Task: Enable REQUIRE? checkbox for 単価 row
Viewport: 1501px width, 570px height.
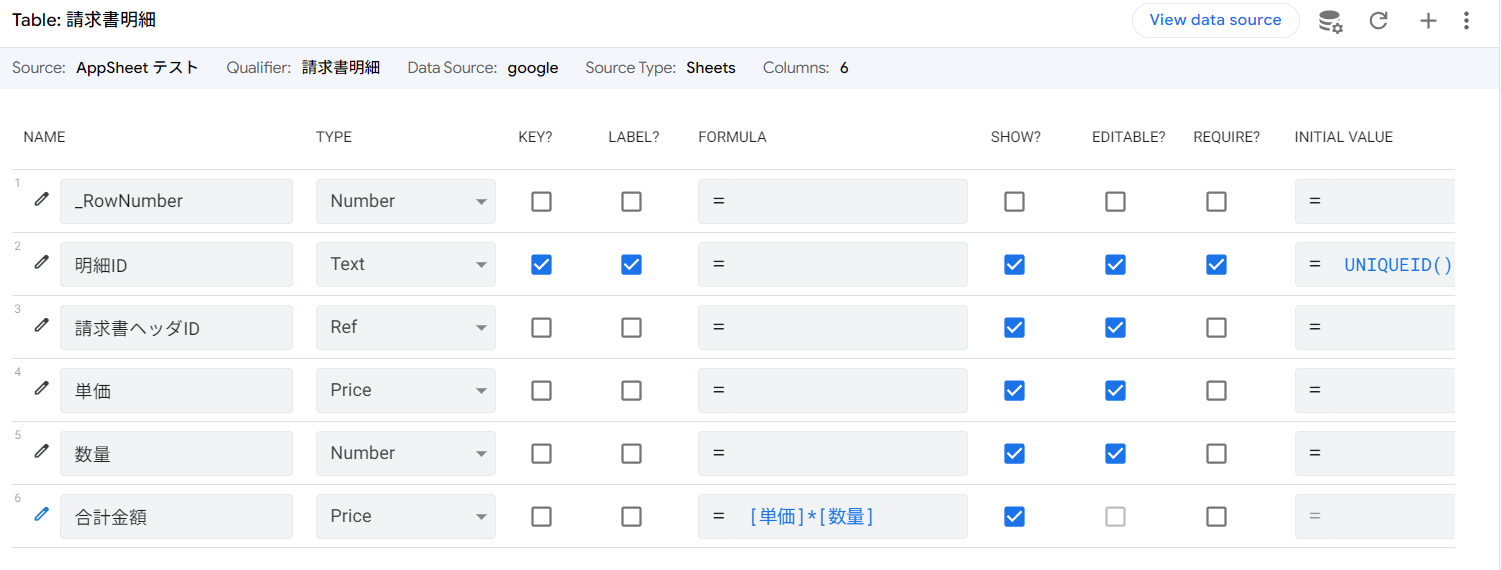Action: click(x=1216, y=391)
